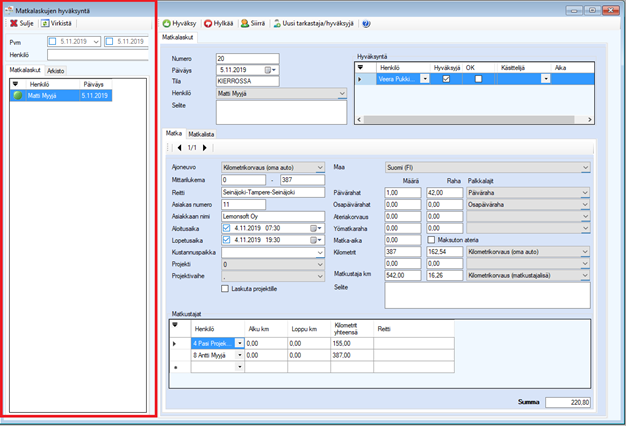This screenshot has height=426, width=626.
Task: Switch to the Arkisto tab
Action: click(55, 71)
